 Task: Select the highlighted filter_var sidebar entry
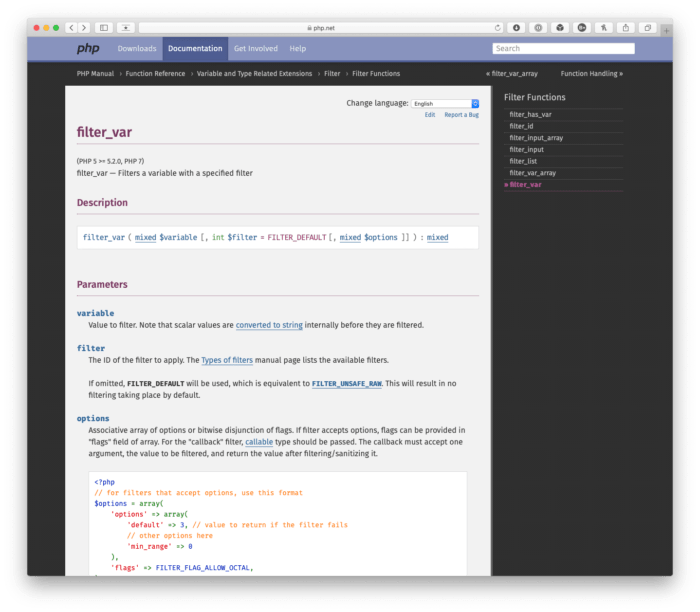coord(525,184)
